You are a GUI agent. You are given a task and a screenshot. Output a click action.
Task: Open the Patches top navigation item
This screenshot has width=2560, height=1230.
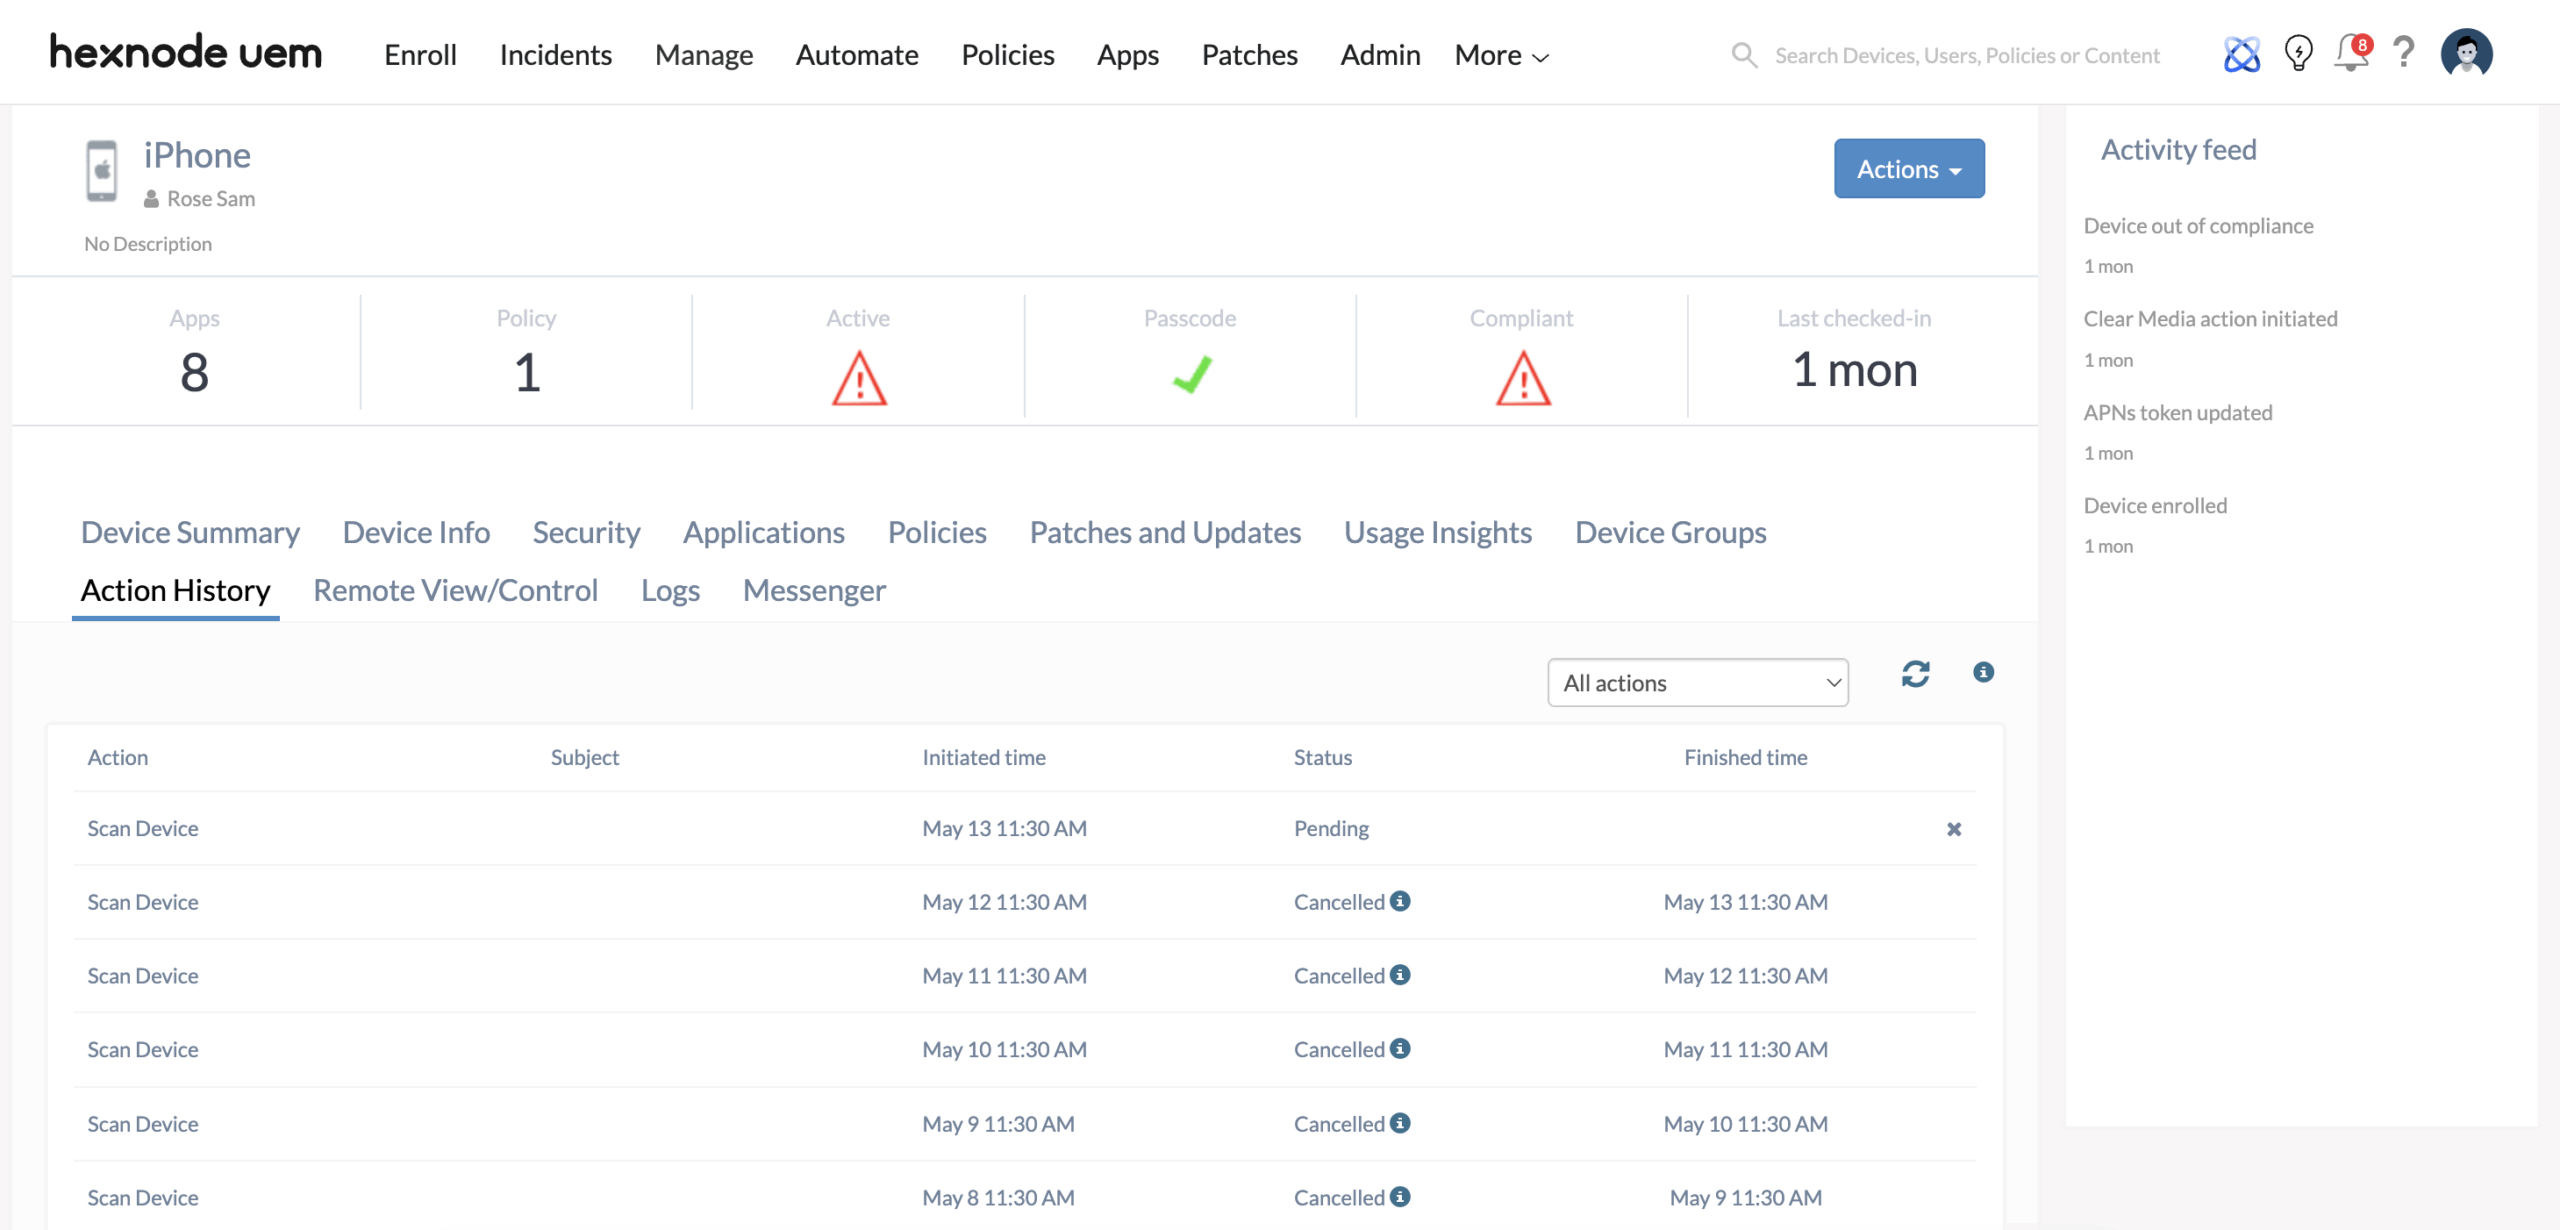(x=1249, y=55)
